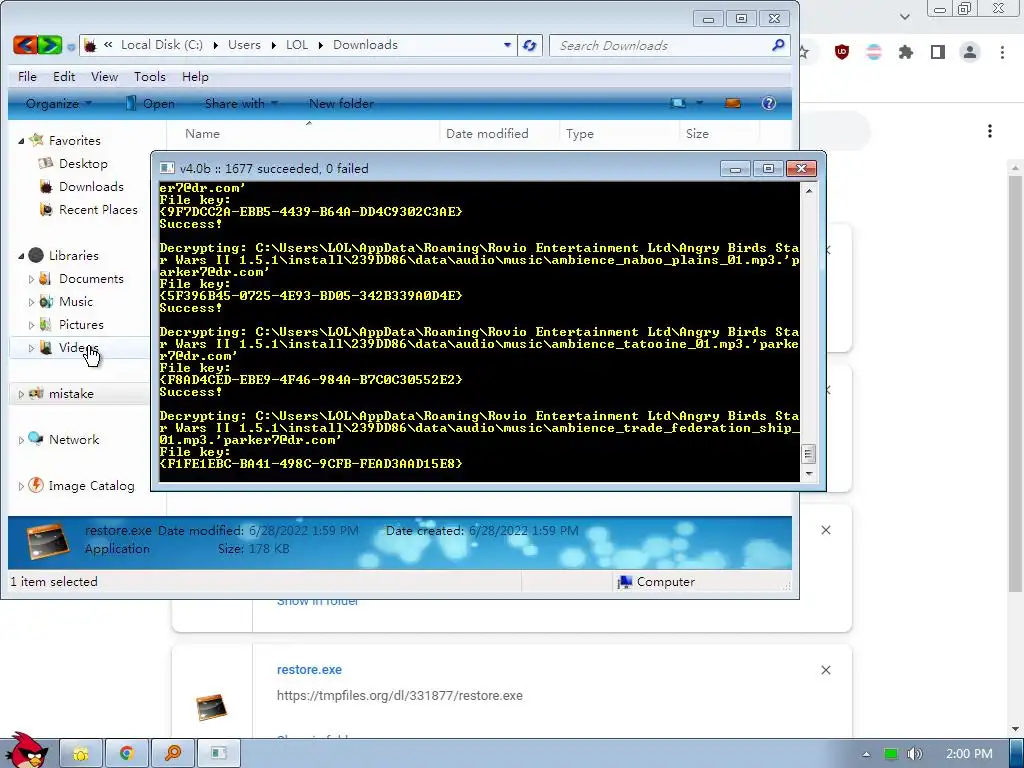Image resolution: width=1024 pixels, height=768 pixels.
Task: Open the Tools menu
Action: (150, 76)
